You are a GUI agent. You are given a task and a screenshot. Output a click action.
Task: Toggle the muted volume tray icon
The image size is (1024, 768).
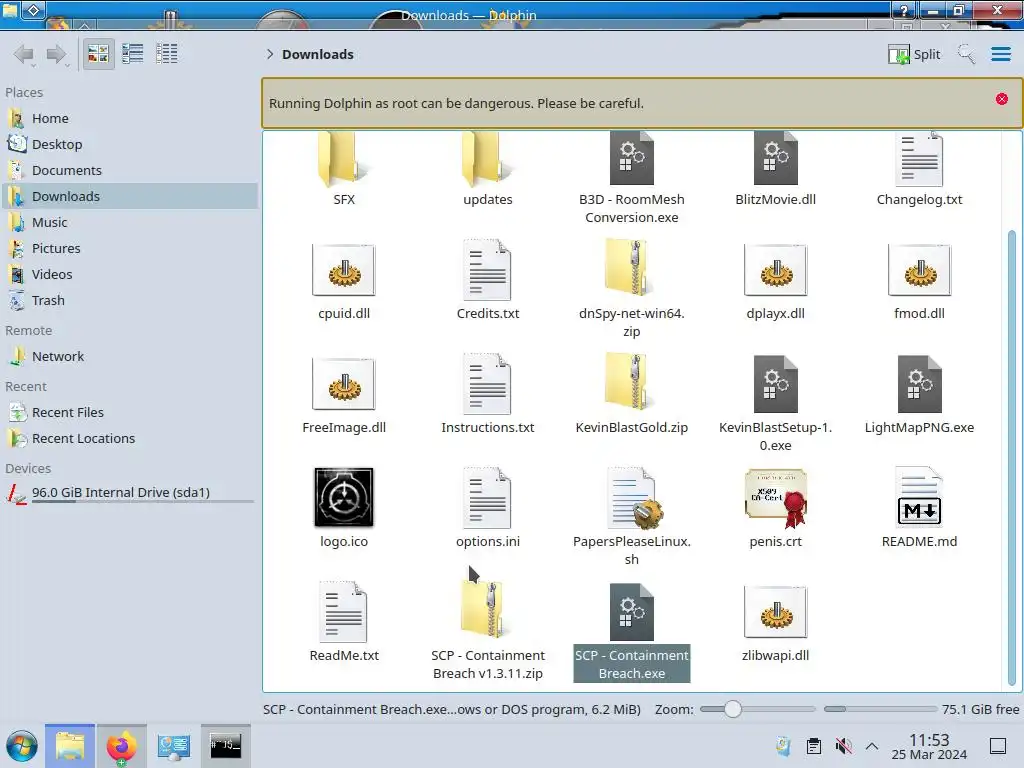pyautogui.click(x=843, y=746)
